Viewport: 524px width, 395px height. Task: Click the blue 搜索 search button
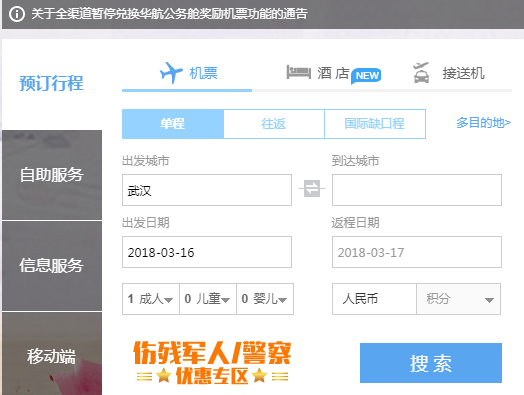(431, 363)
